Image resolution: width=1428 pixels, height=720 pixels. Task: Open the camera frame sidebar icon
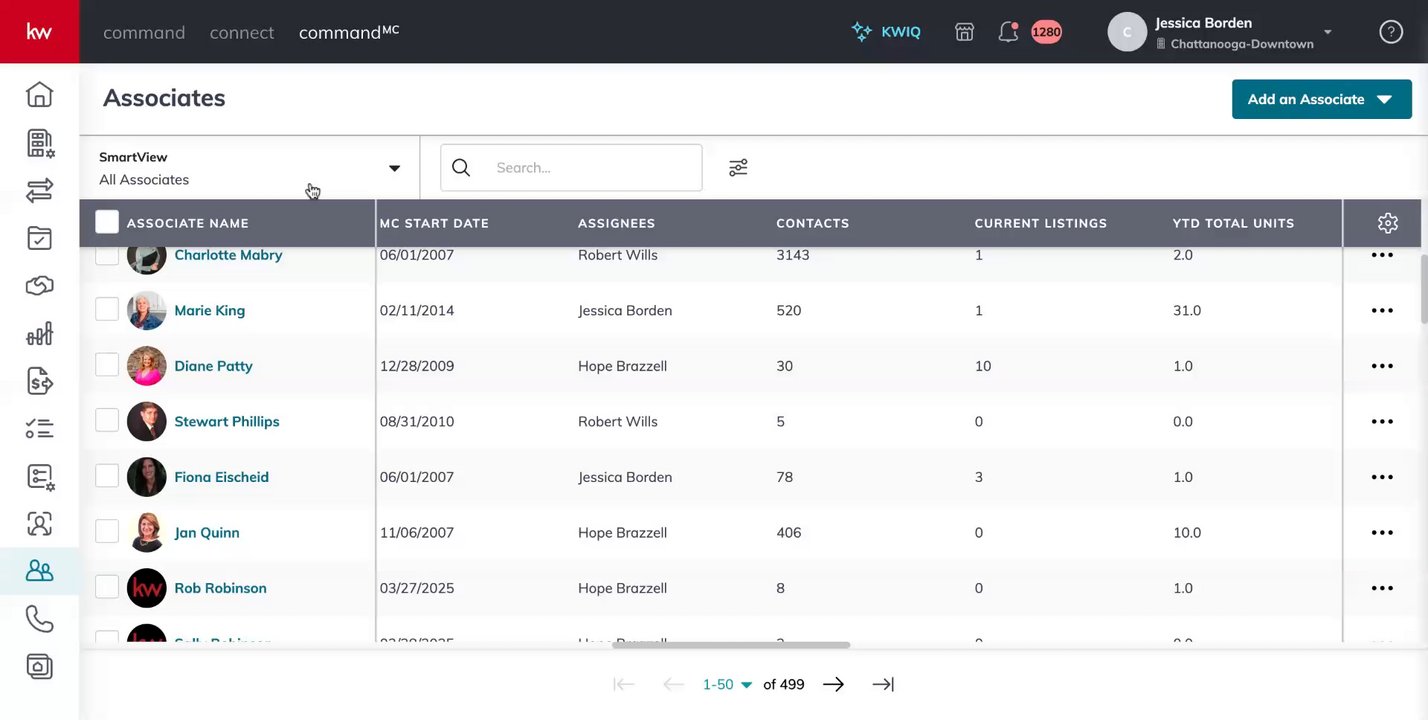[x=39, y=666]
